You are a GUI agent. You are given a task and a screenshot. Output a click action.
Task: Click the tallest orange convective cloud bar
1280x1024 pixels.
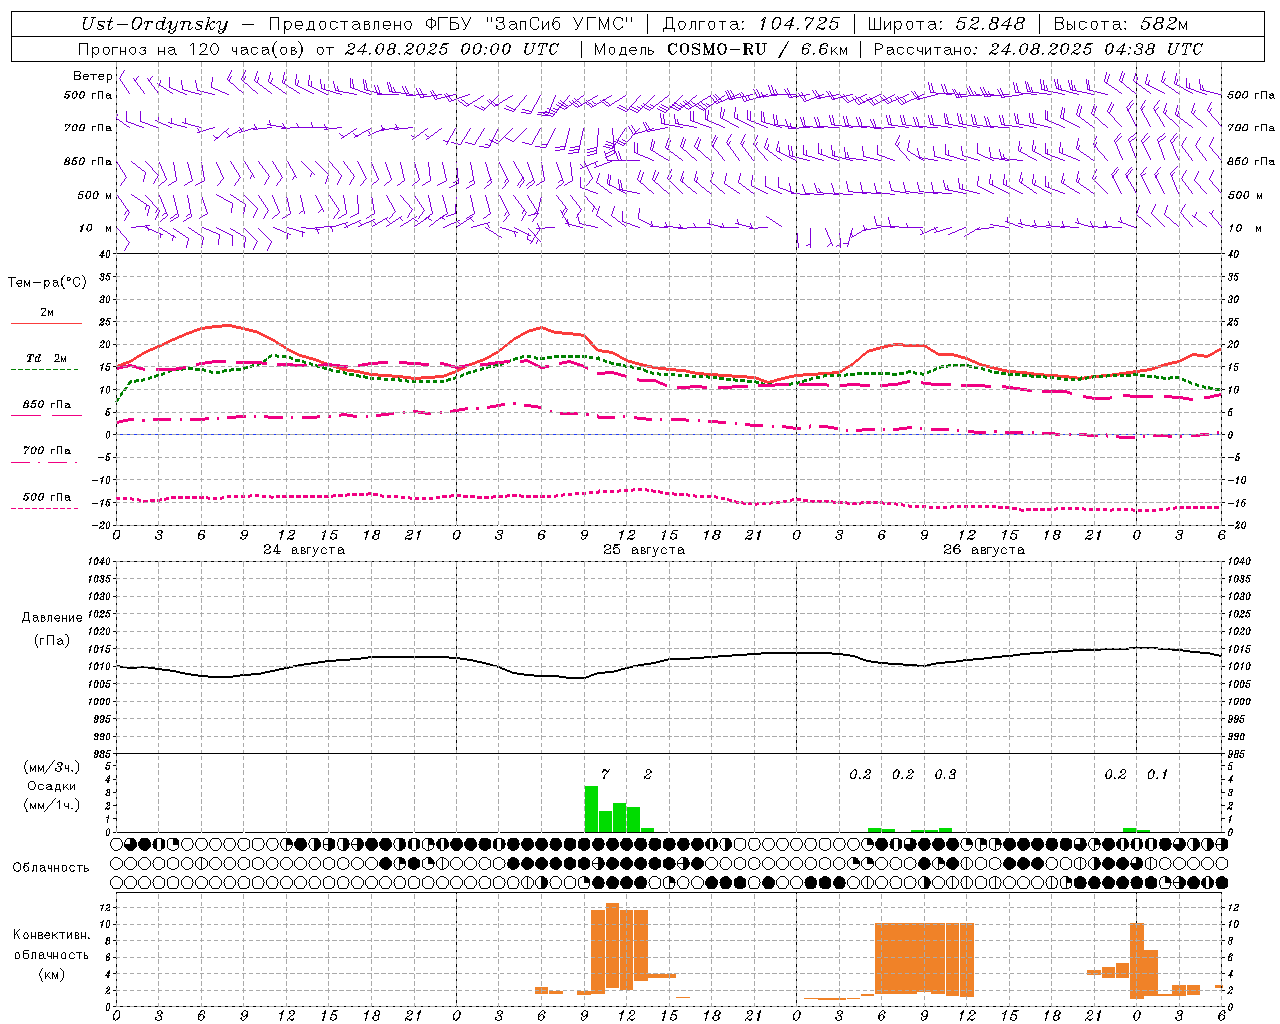612,945
